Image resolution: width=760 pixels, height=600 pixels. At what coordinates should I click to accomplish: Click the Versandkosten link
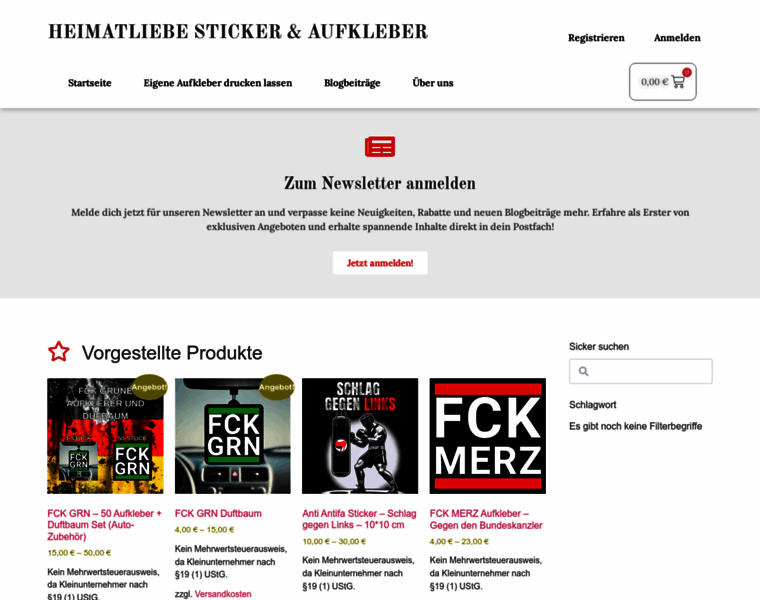[223, 594]
